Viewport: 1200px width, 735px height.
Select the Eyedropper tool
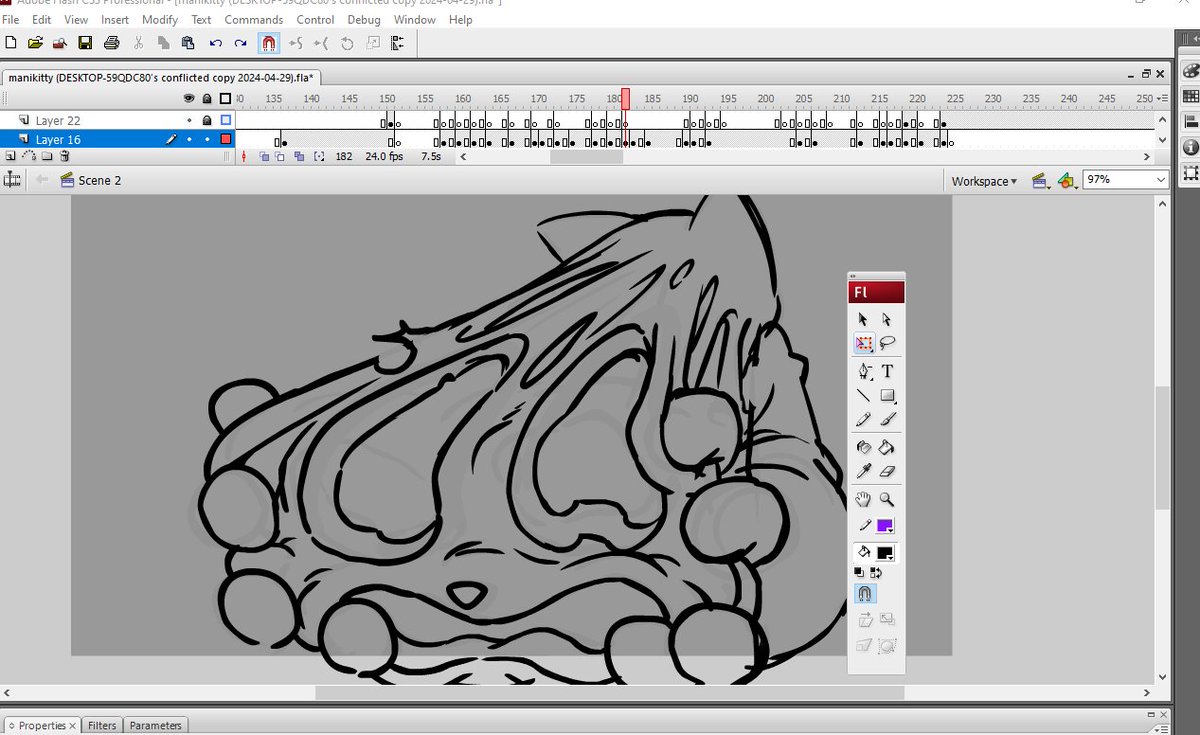(x=863, y=472)
